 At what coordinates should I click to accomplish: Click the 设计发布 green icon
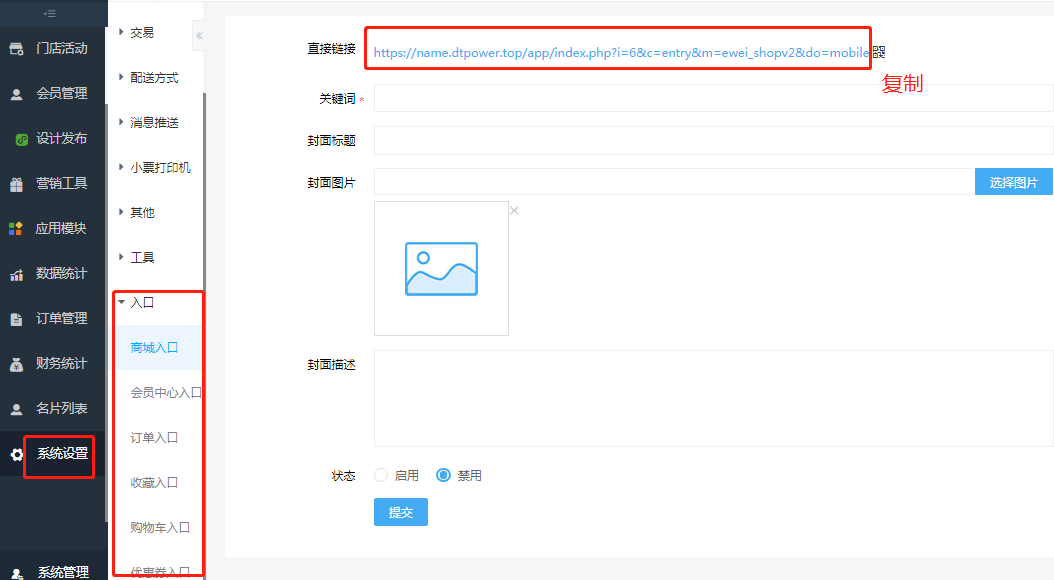(x=22, y=139)
